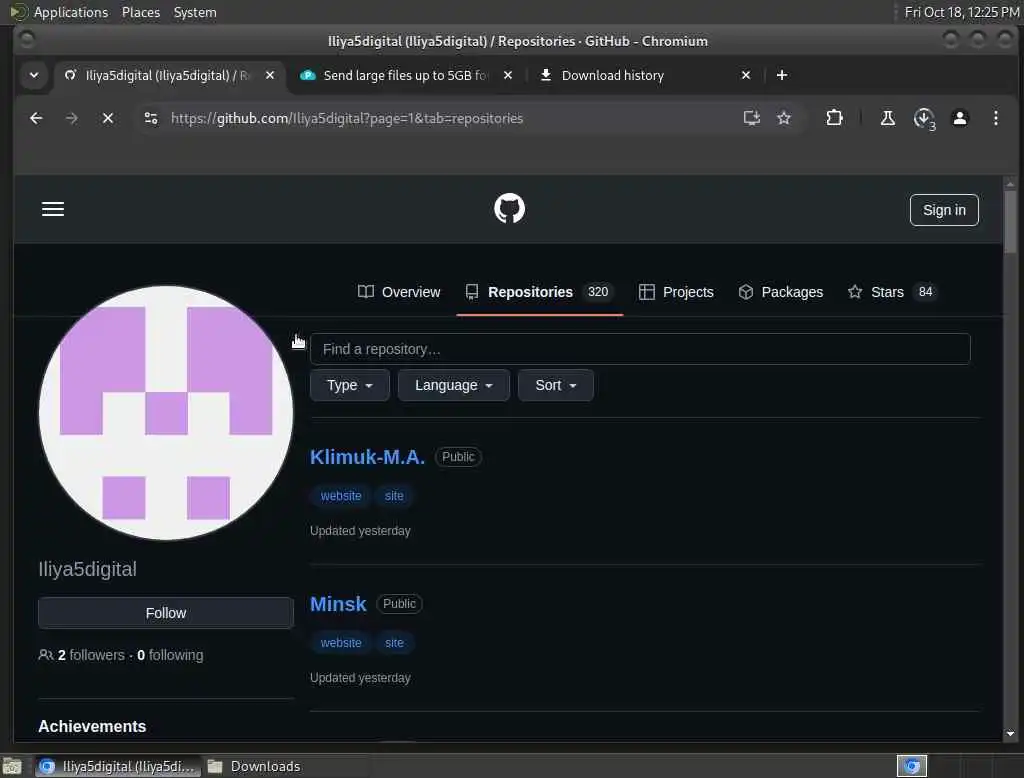This screenshot has height=778, width=1024.
Task: Stop page loading with the X button
Action: 108,118
